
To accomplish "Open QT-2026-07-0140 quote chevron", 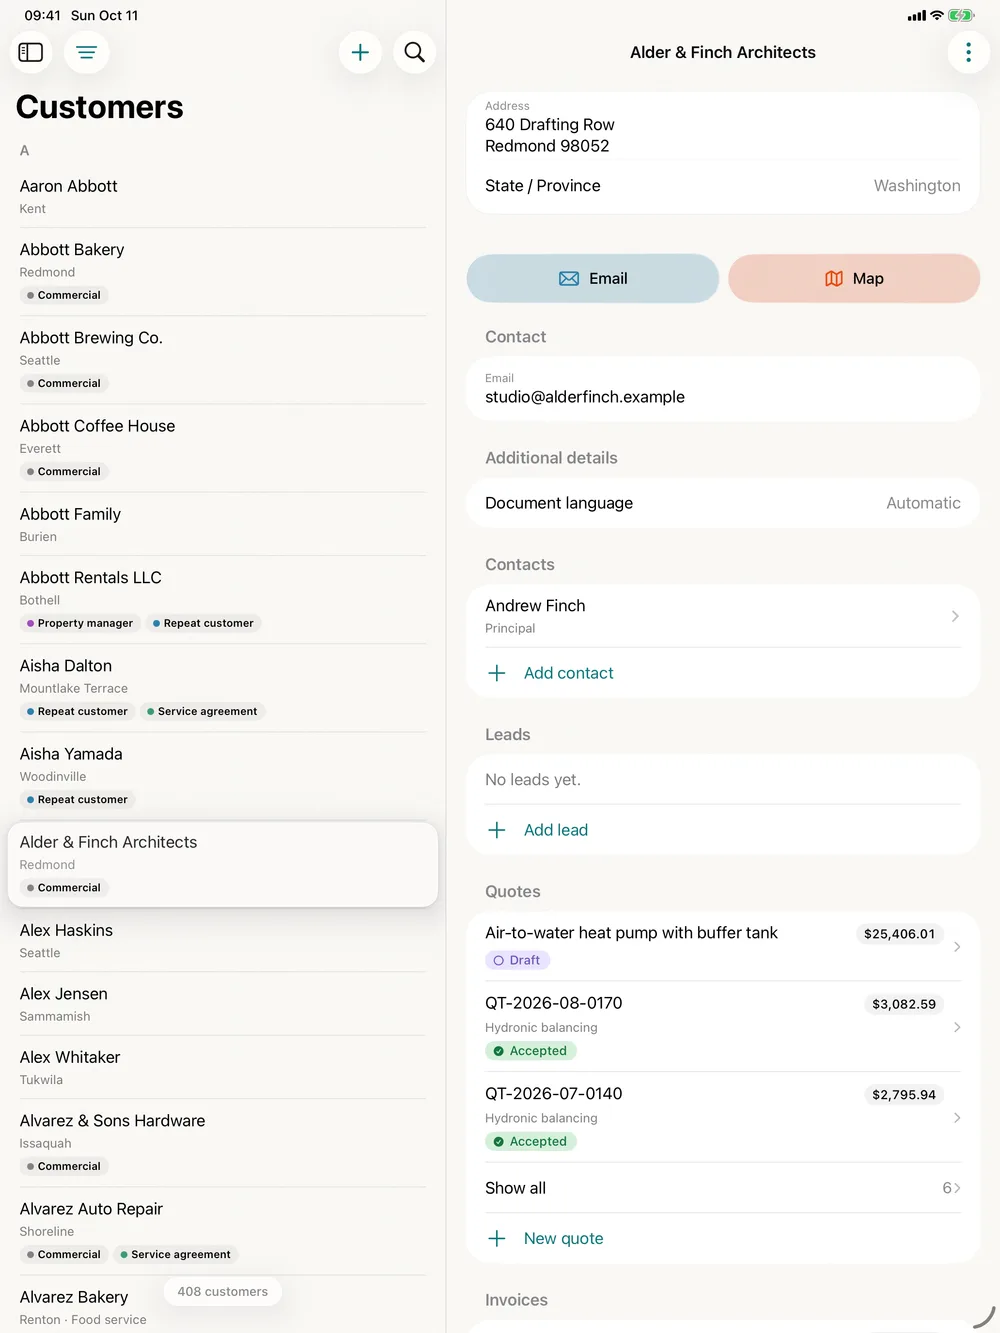I will tap(957, 1118).
